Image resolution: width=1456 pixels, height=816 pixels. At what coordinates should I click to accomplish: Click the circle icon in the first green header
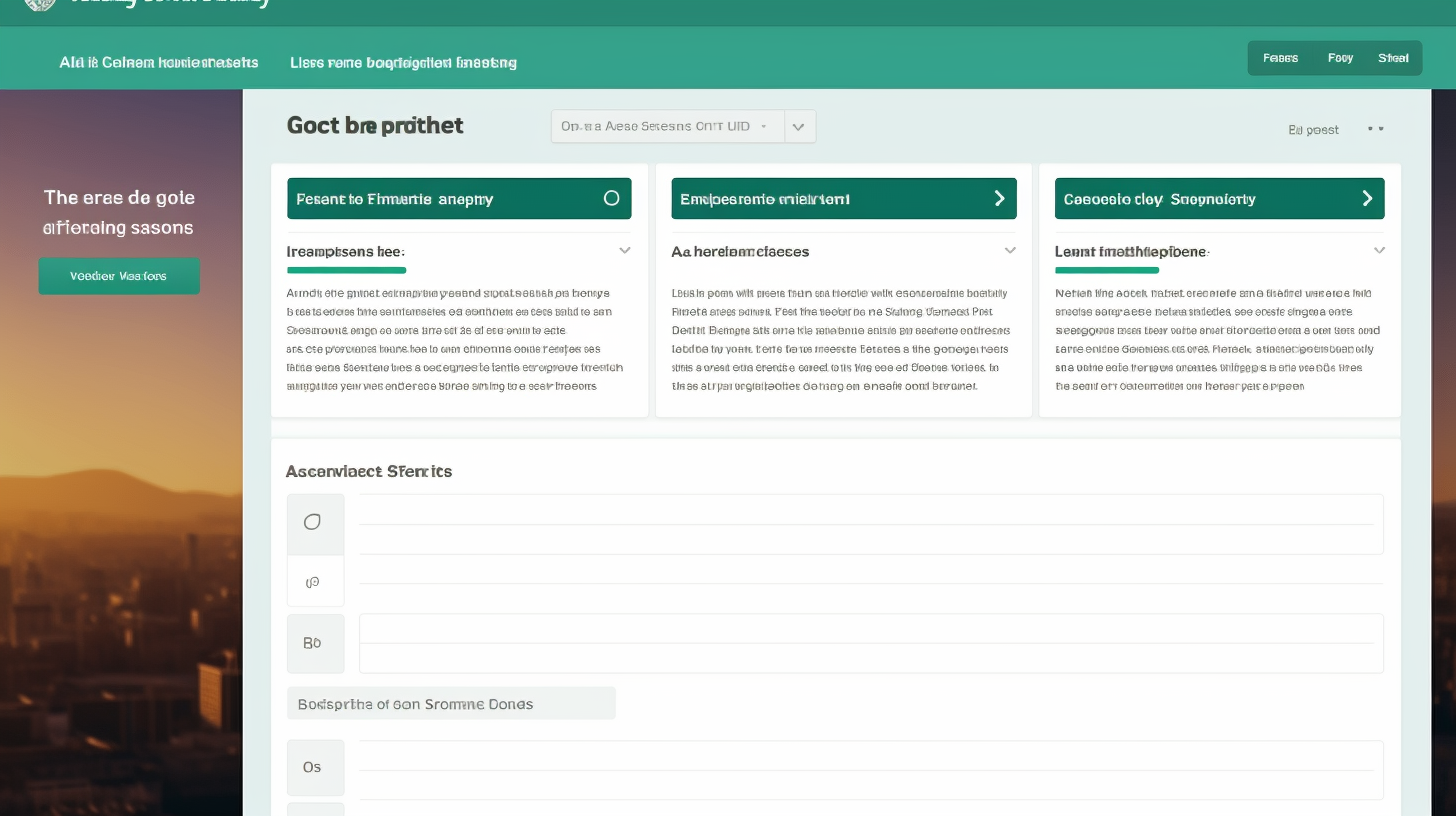(x=611, y=198)
